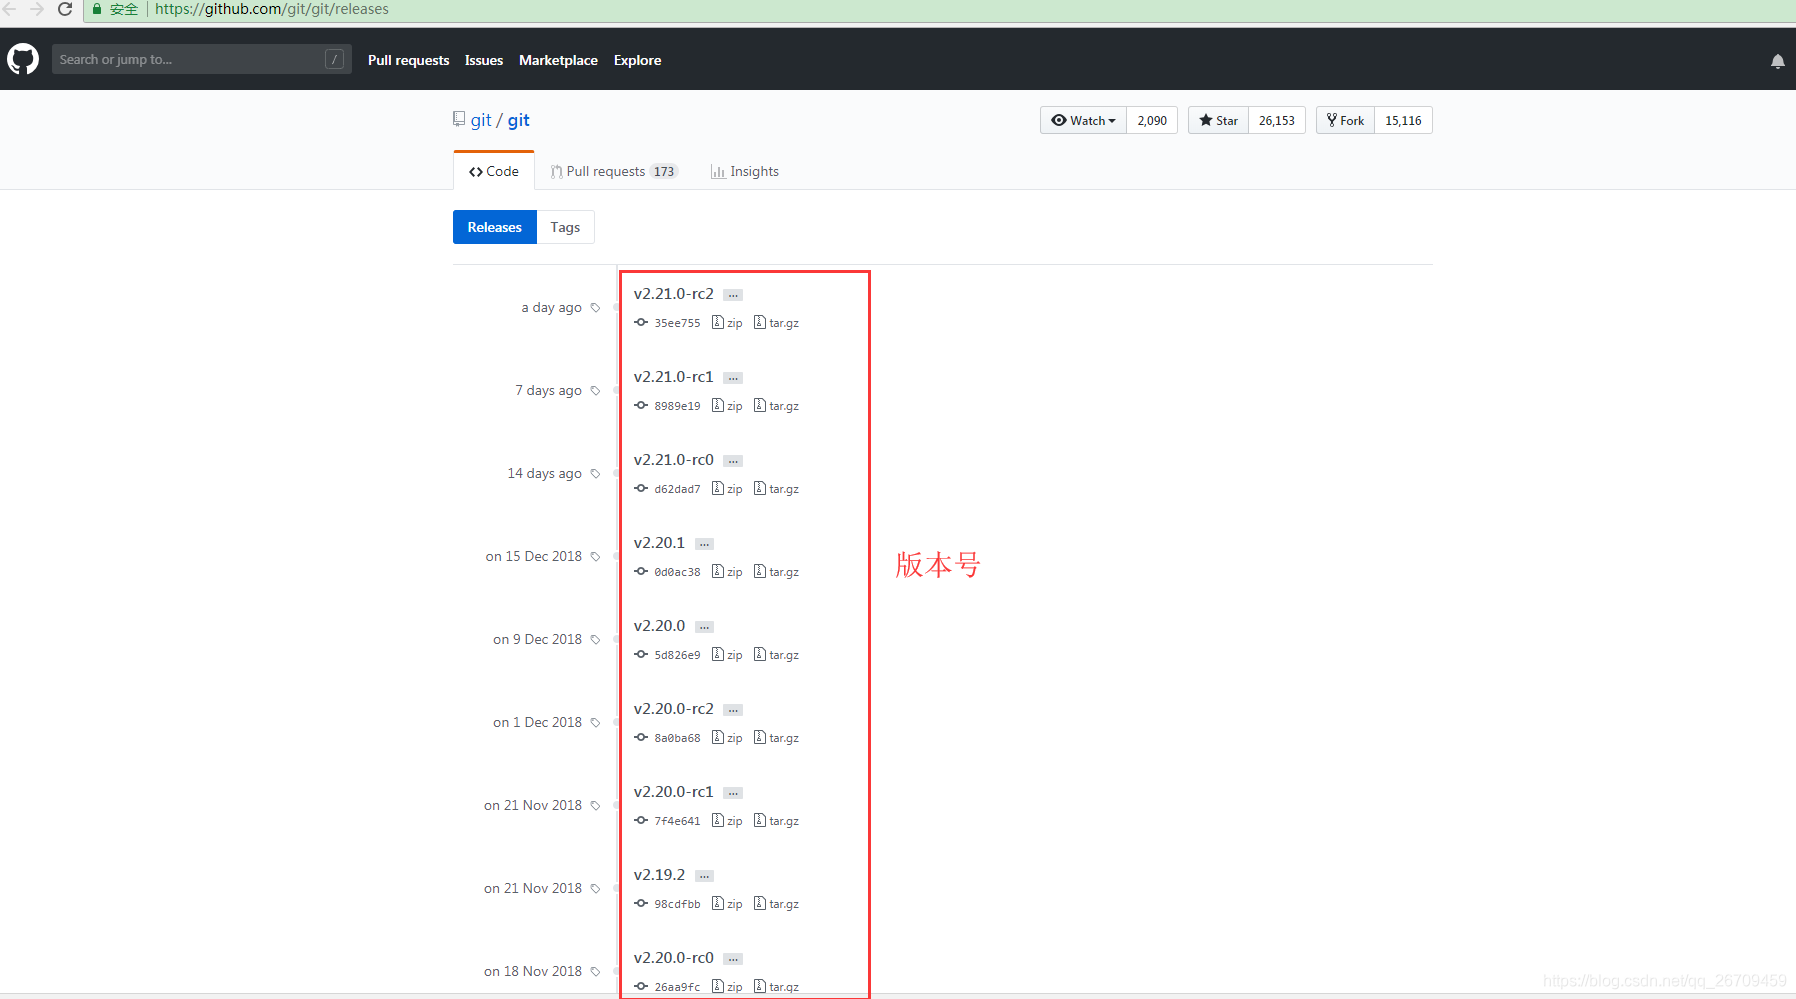Open Marketplace in the top navigation

tap(558, 60)
